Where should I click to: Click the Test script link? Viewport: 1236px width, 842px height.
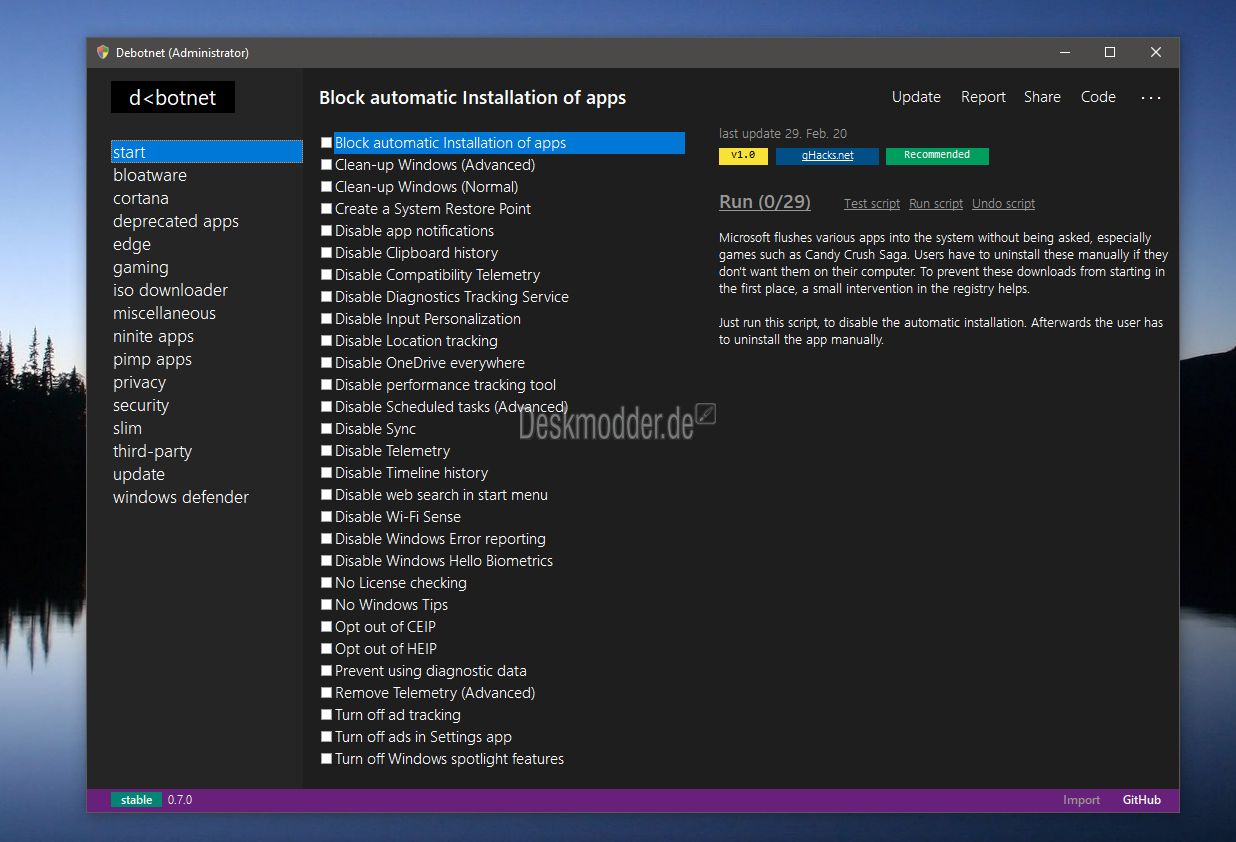(872, 203)
